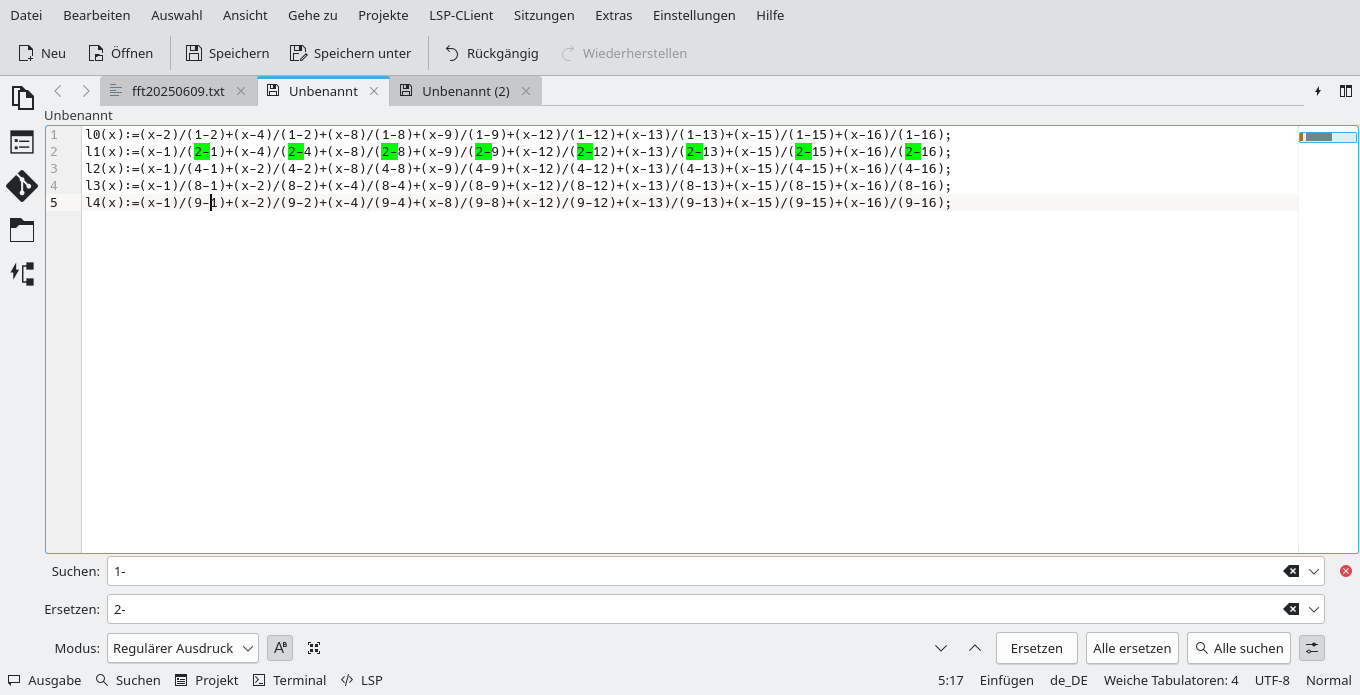
Task: Open the Extras menu
Action: [x=613, y=15]
